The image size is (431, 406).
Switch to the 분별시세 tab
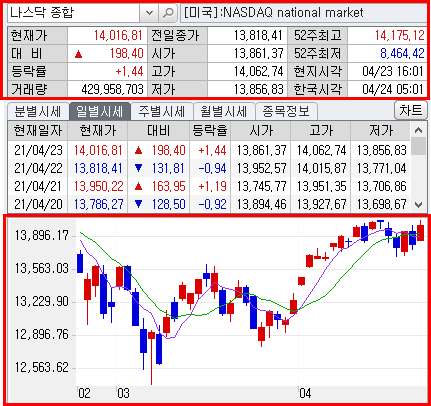(x=38, y=111)
